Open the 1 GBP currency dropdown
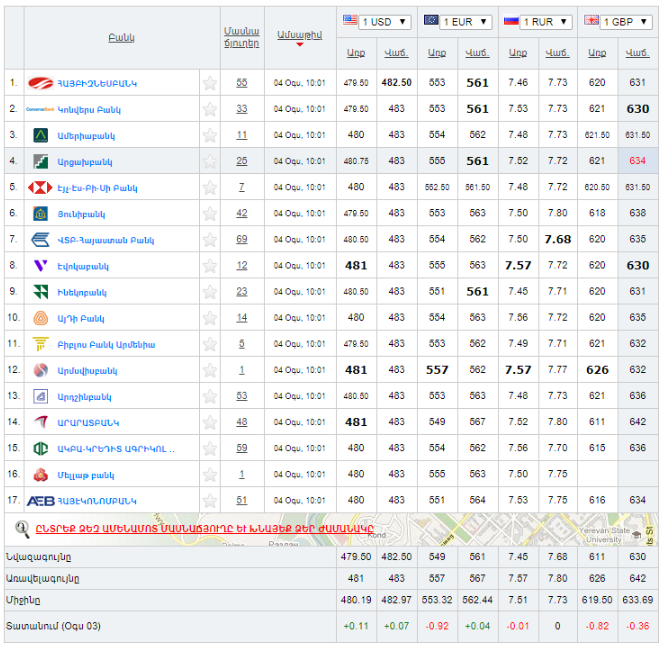 click(626, 22)
